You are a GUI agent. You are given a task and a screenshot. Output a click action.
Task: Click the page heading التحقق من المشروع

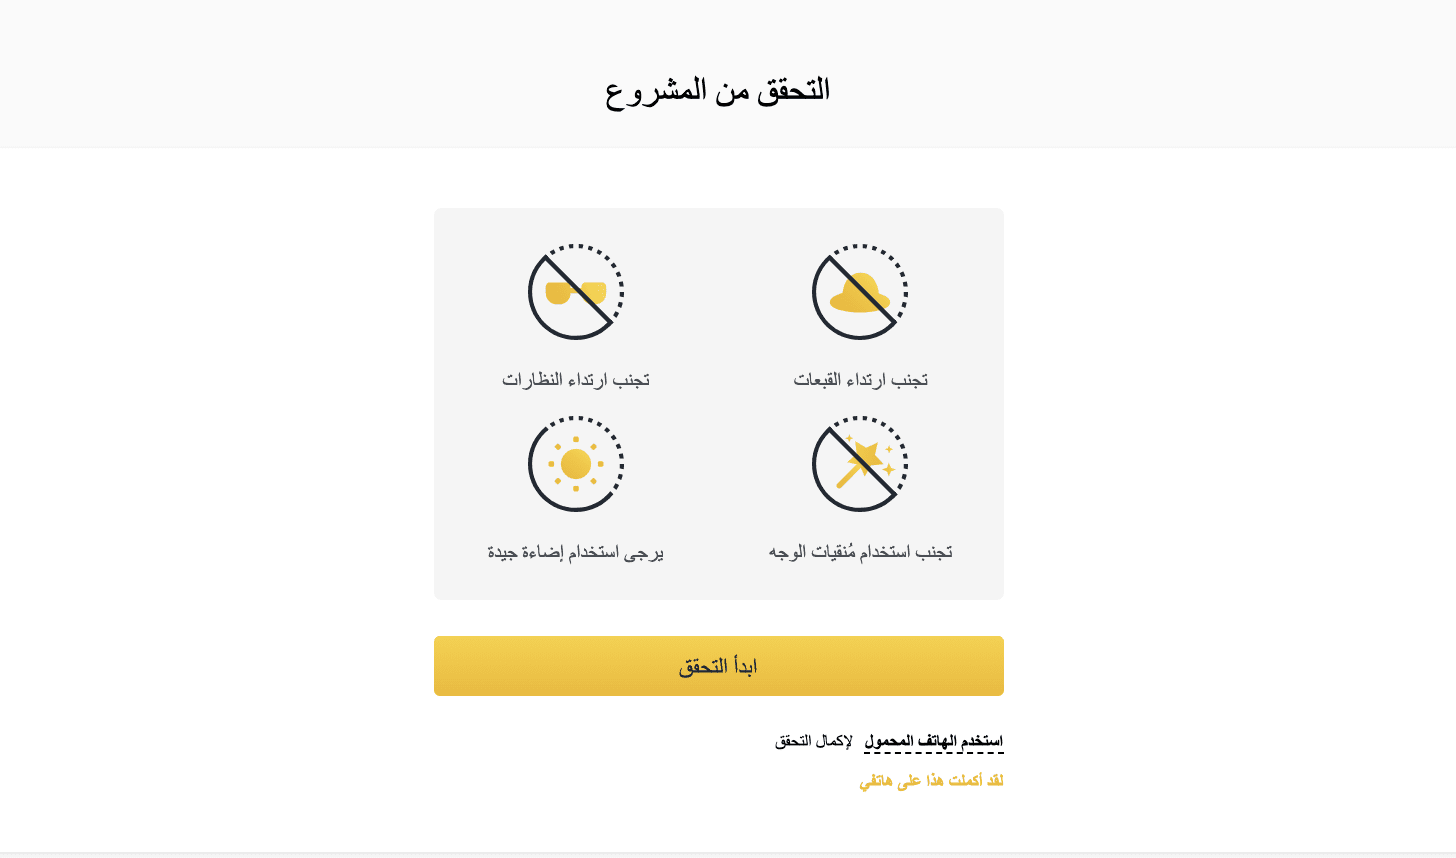coord(718,90)
